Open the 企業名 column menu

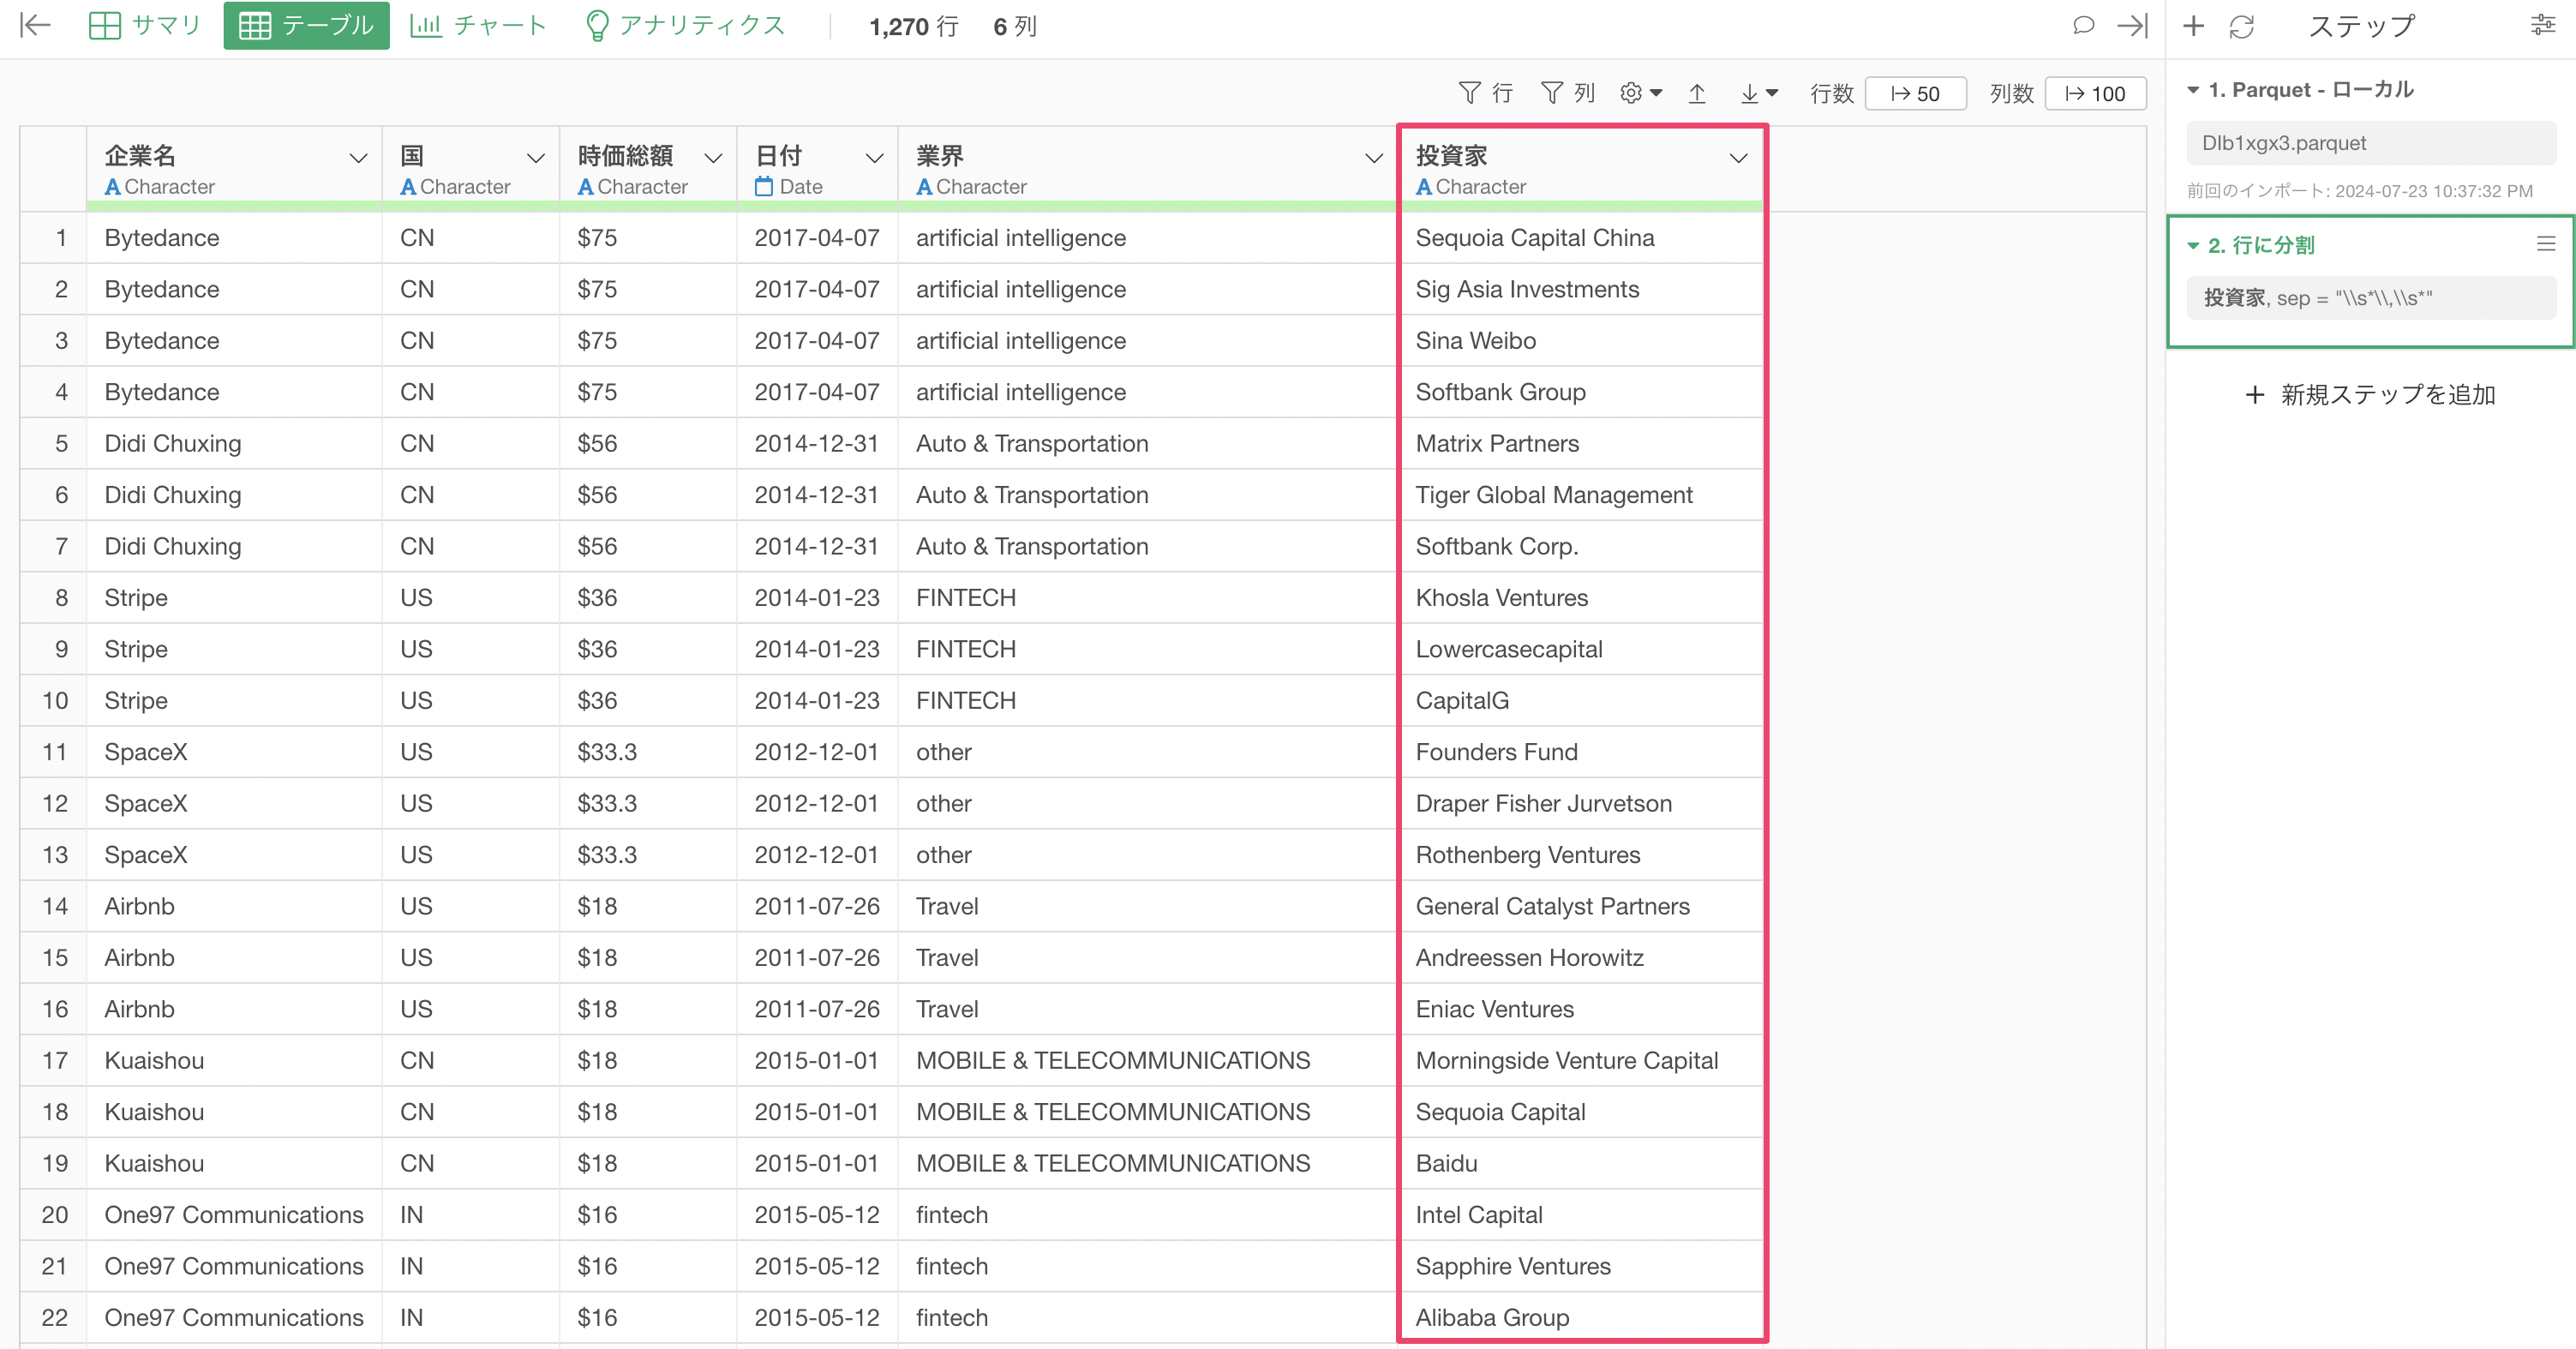pyautogui.click(x=358, y=158)
